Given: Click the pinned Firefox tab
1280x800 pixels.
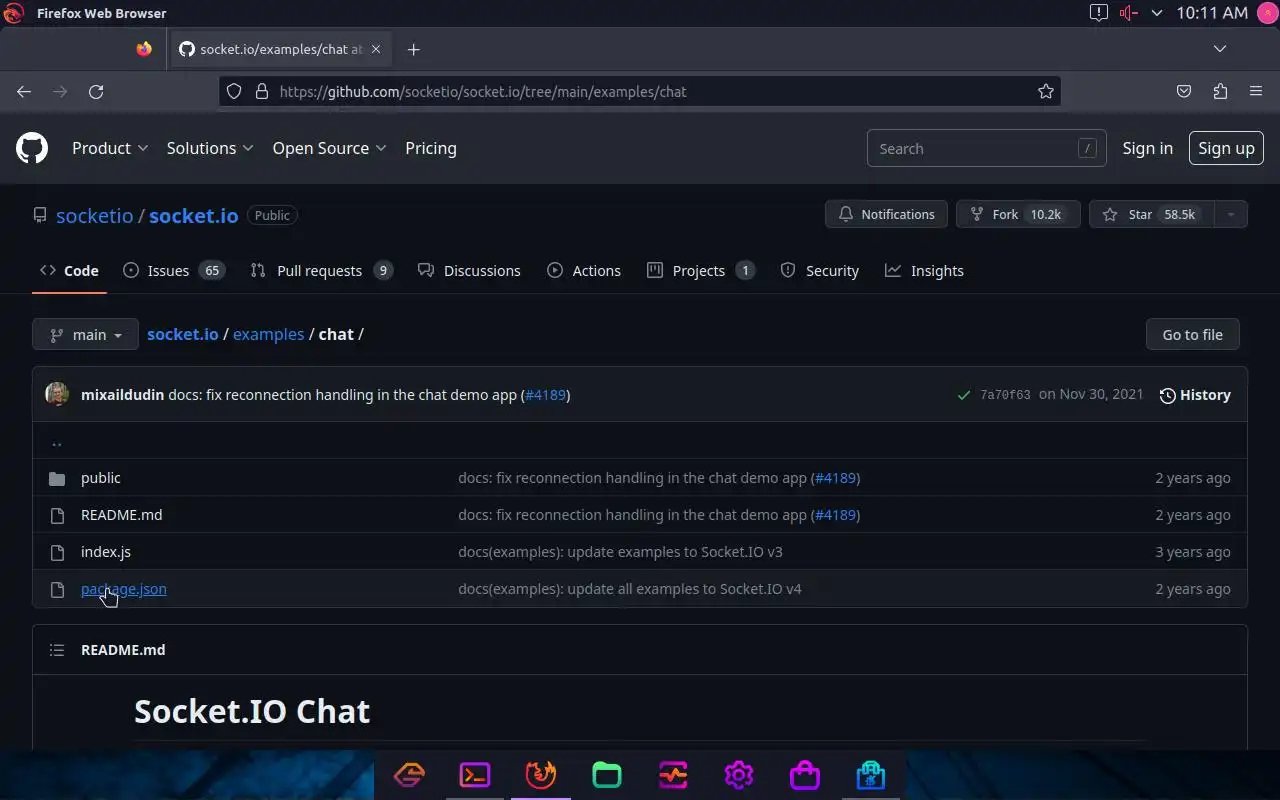Looking at the screenshot, I should [x=144, y=49].
